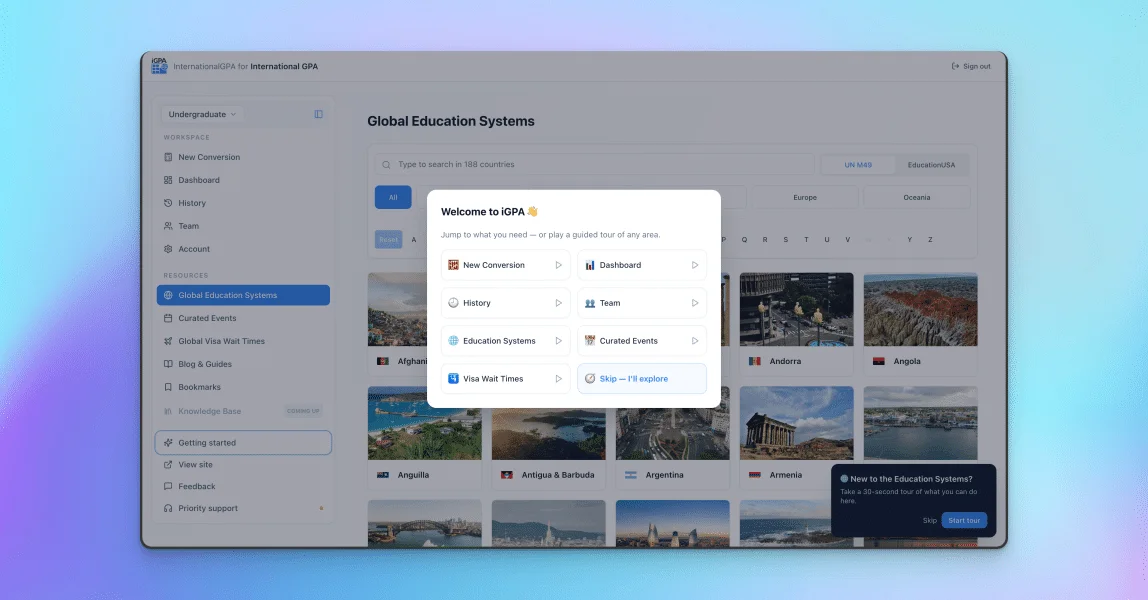This screenshot has width=1148, height=600.
Task: Filter countries by letter V
Action: pos(848,239)
